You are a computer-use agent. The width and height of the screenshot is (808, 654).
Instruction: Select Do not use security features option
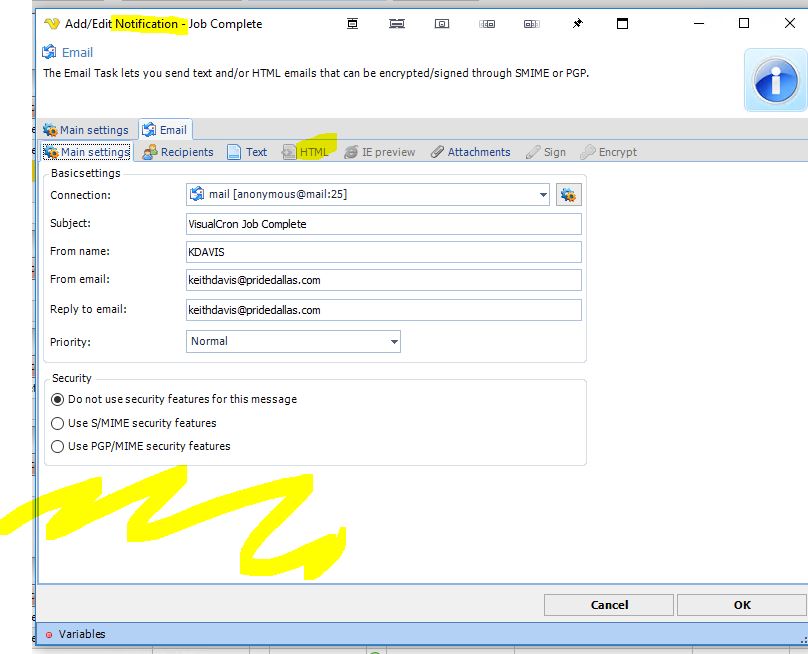tap(57, 399)
